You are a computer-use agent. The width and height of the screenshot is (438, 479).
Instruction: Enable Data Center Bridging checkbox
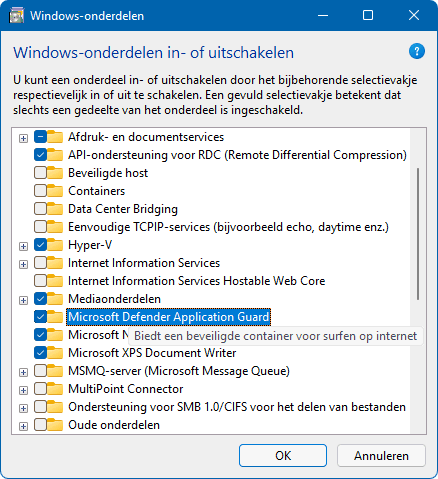pos(40,209)
